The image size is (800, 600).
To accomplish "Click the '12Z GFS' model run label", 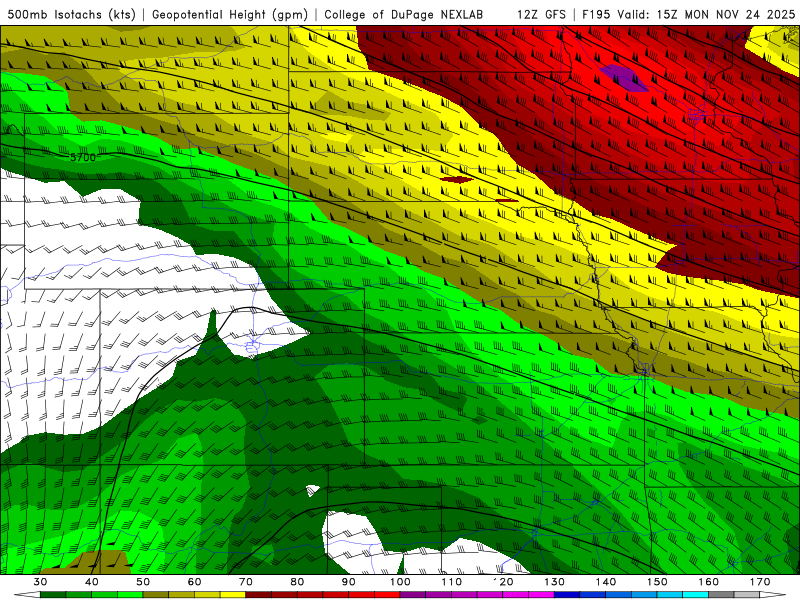I will (541, 15).
